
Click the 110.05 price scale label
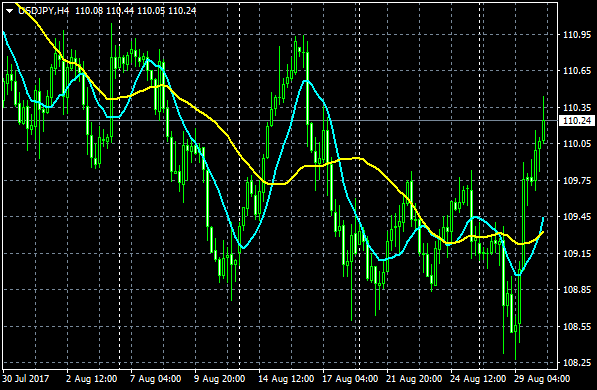point(577,144)
